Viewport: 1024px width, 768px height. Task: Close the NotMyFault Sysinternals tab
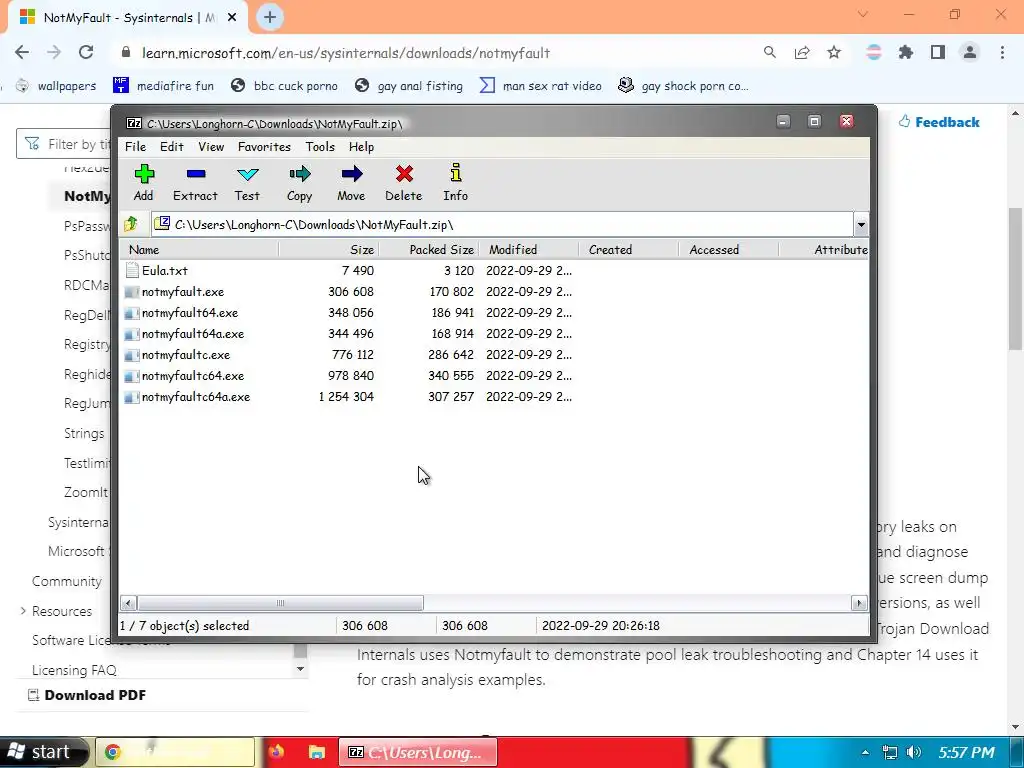[232, 18]
